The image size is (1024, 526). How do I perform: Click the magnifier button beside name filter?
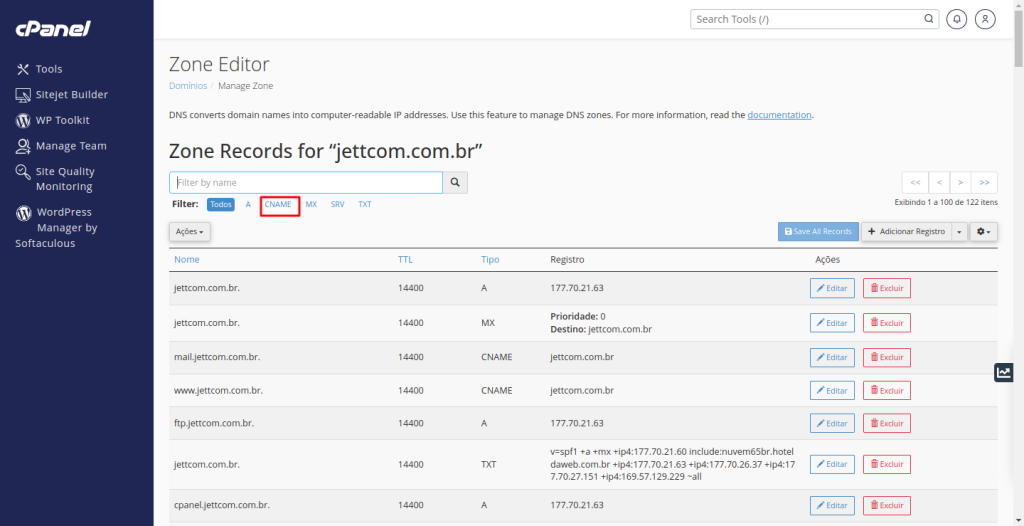(x=455, y=183)
